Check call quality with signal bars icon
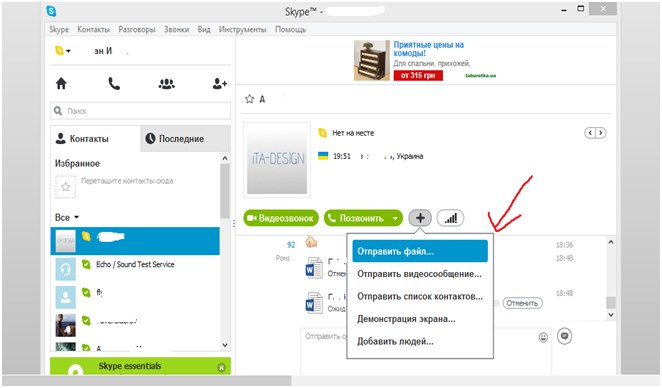The height and width of the screenshot is (388, 662). [450, 218]
